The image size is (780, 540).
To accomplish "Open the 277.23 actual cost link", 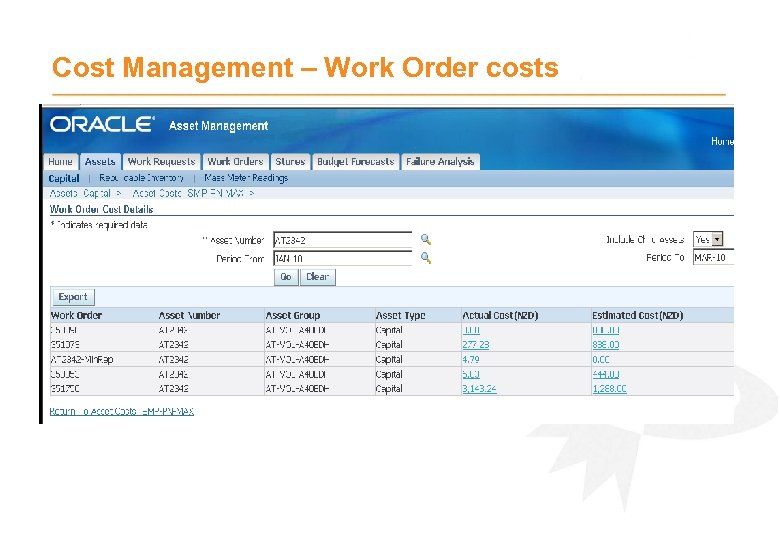I will [476, 345].
